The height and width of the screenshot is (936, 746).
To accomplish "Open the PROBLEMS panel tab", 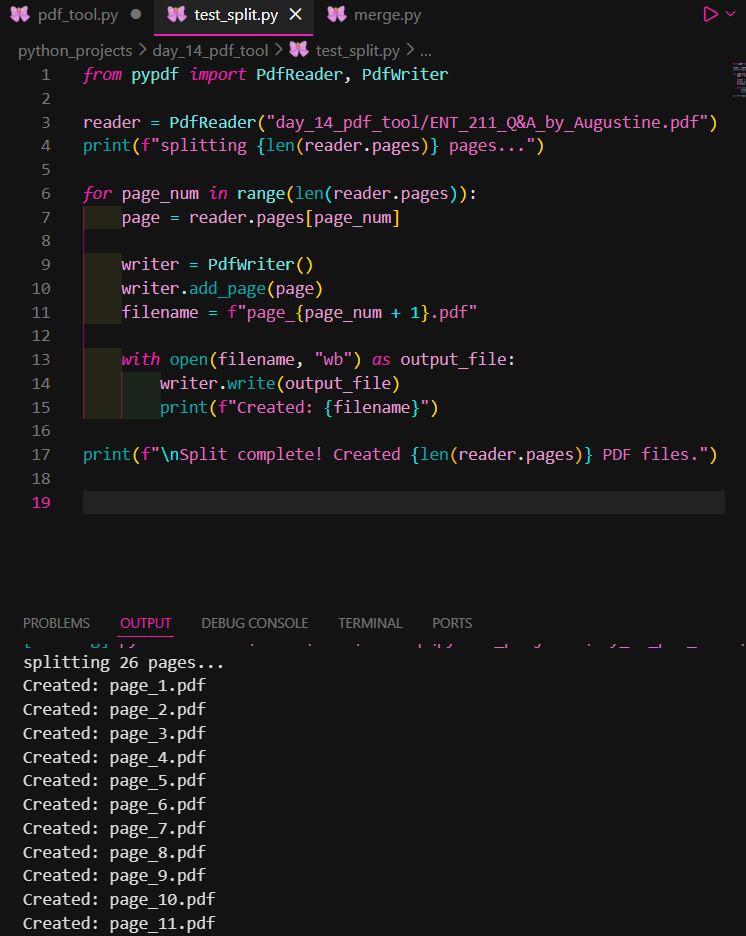I will pos(56,623).
